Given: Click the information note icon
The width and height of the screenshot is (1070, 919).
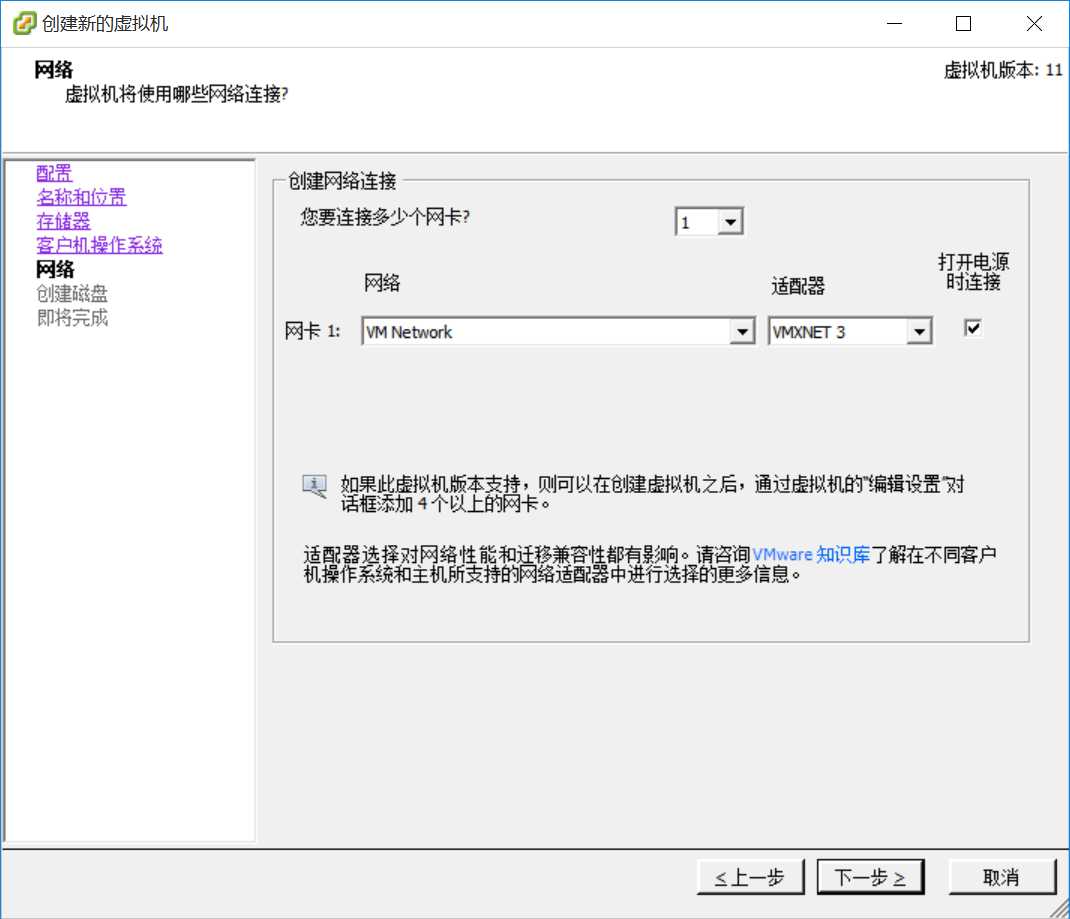Looking at the screenshot, I should (x=315, y=486).
